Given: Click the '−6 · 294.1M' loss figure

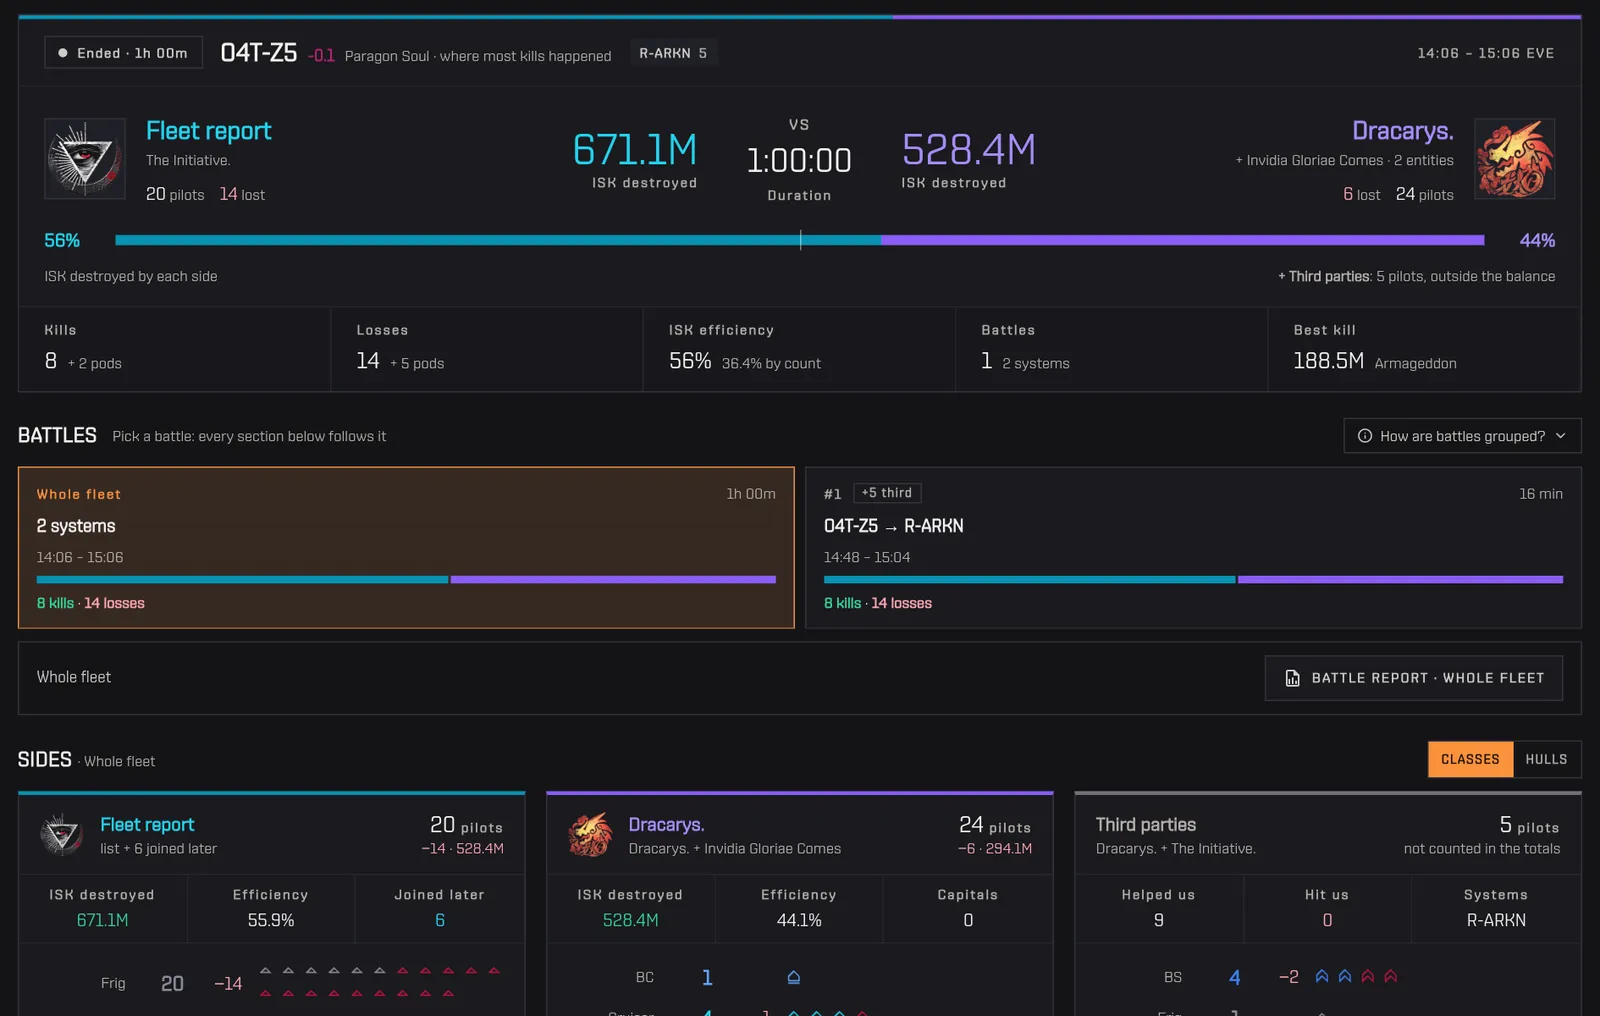Looking at the screenshot, I should (995, 848).
